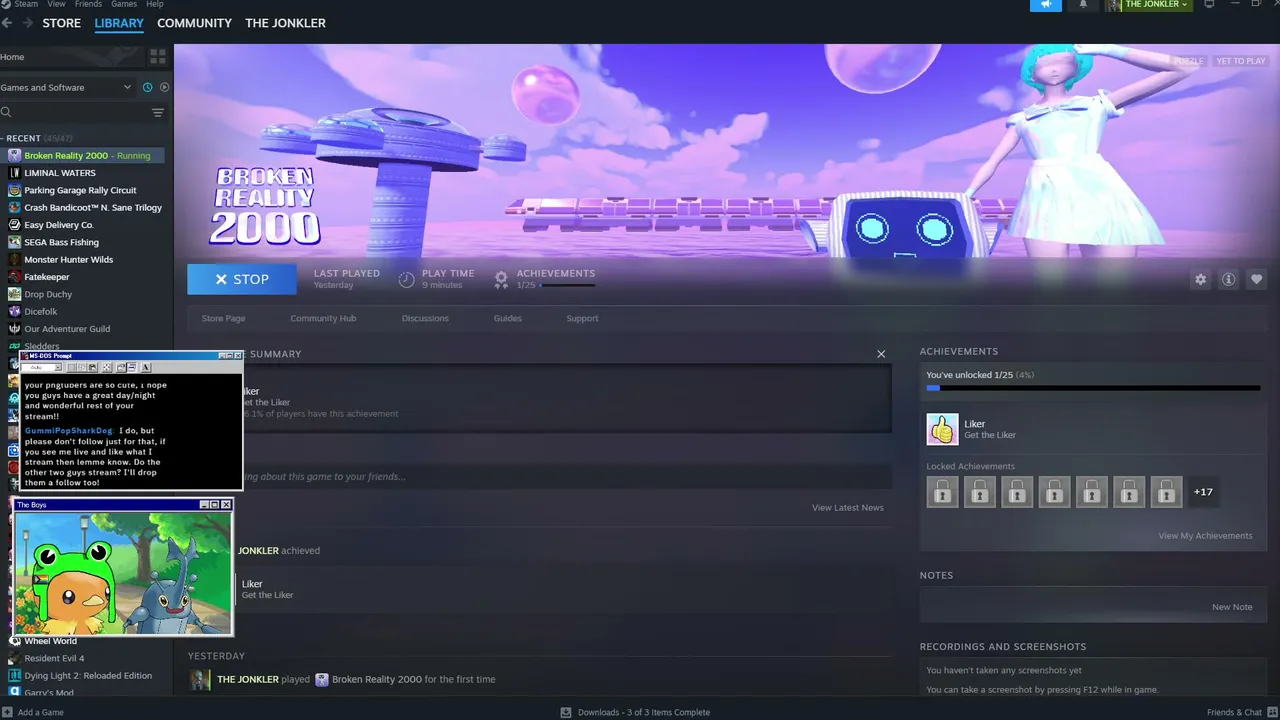Viewport: 1280px width, 720px height.
Task: Select Drop Duchy in the library list
Action: 48,294
